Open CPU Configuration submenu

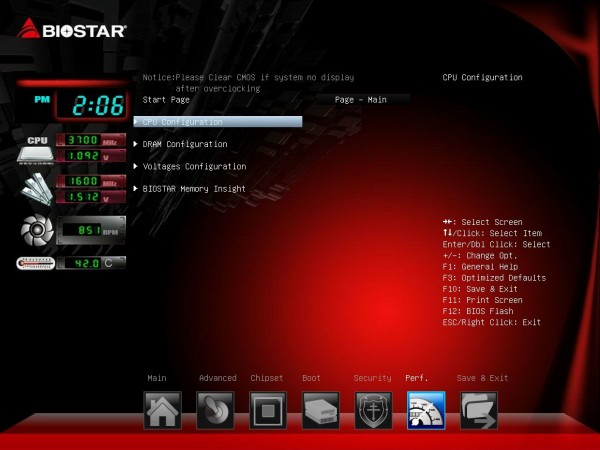(218, 122)
